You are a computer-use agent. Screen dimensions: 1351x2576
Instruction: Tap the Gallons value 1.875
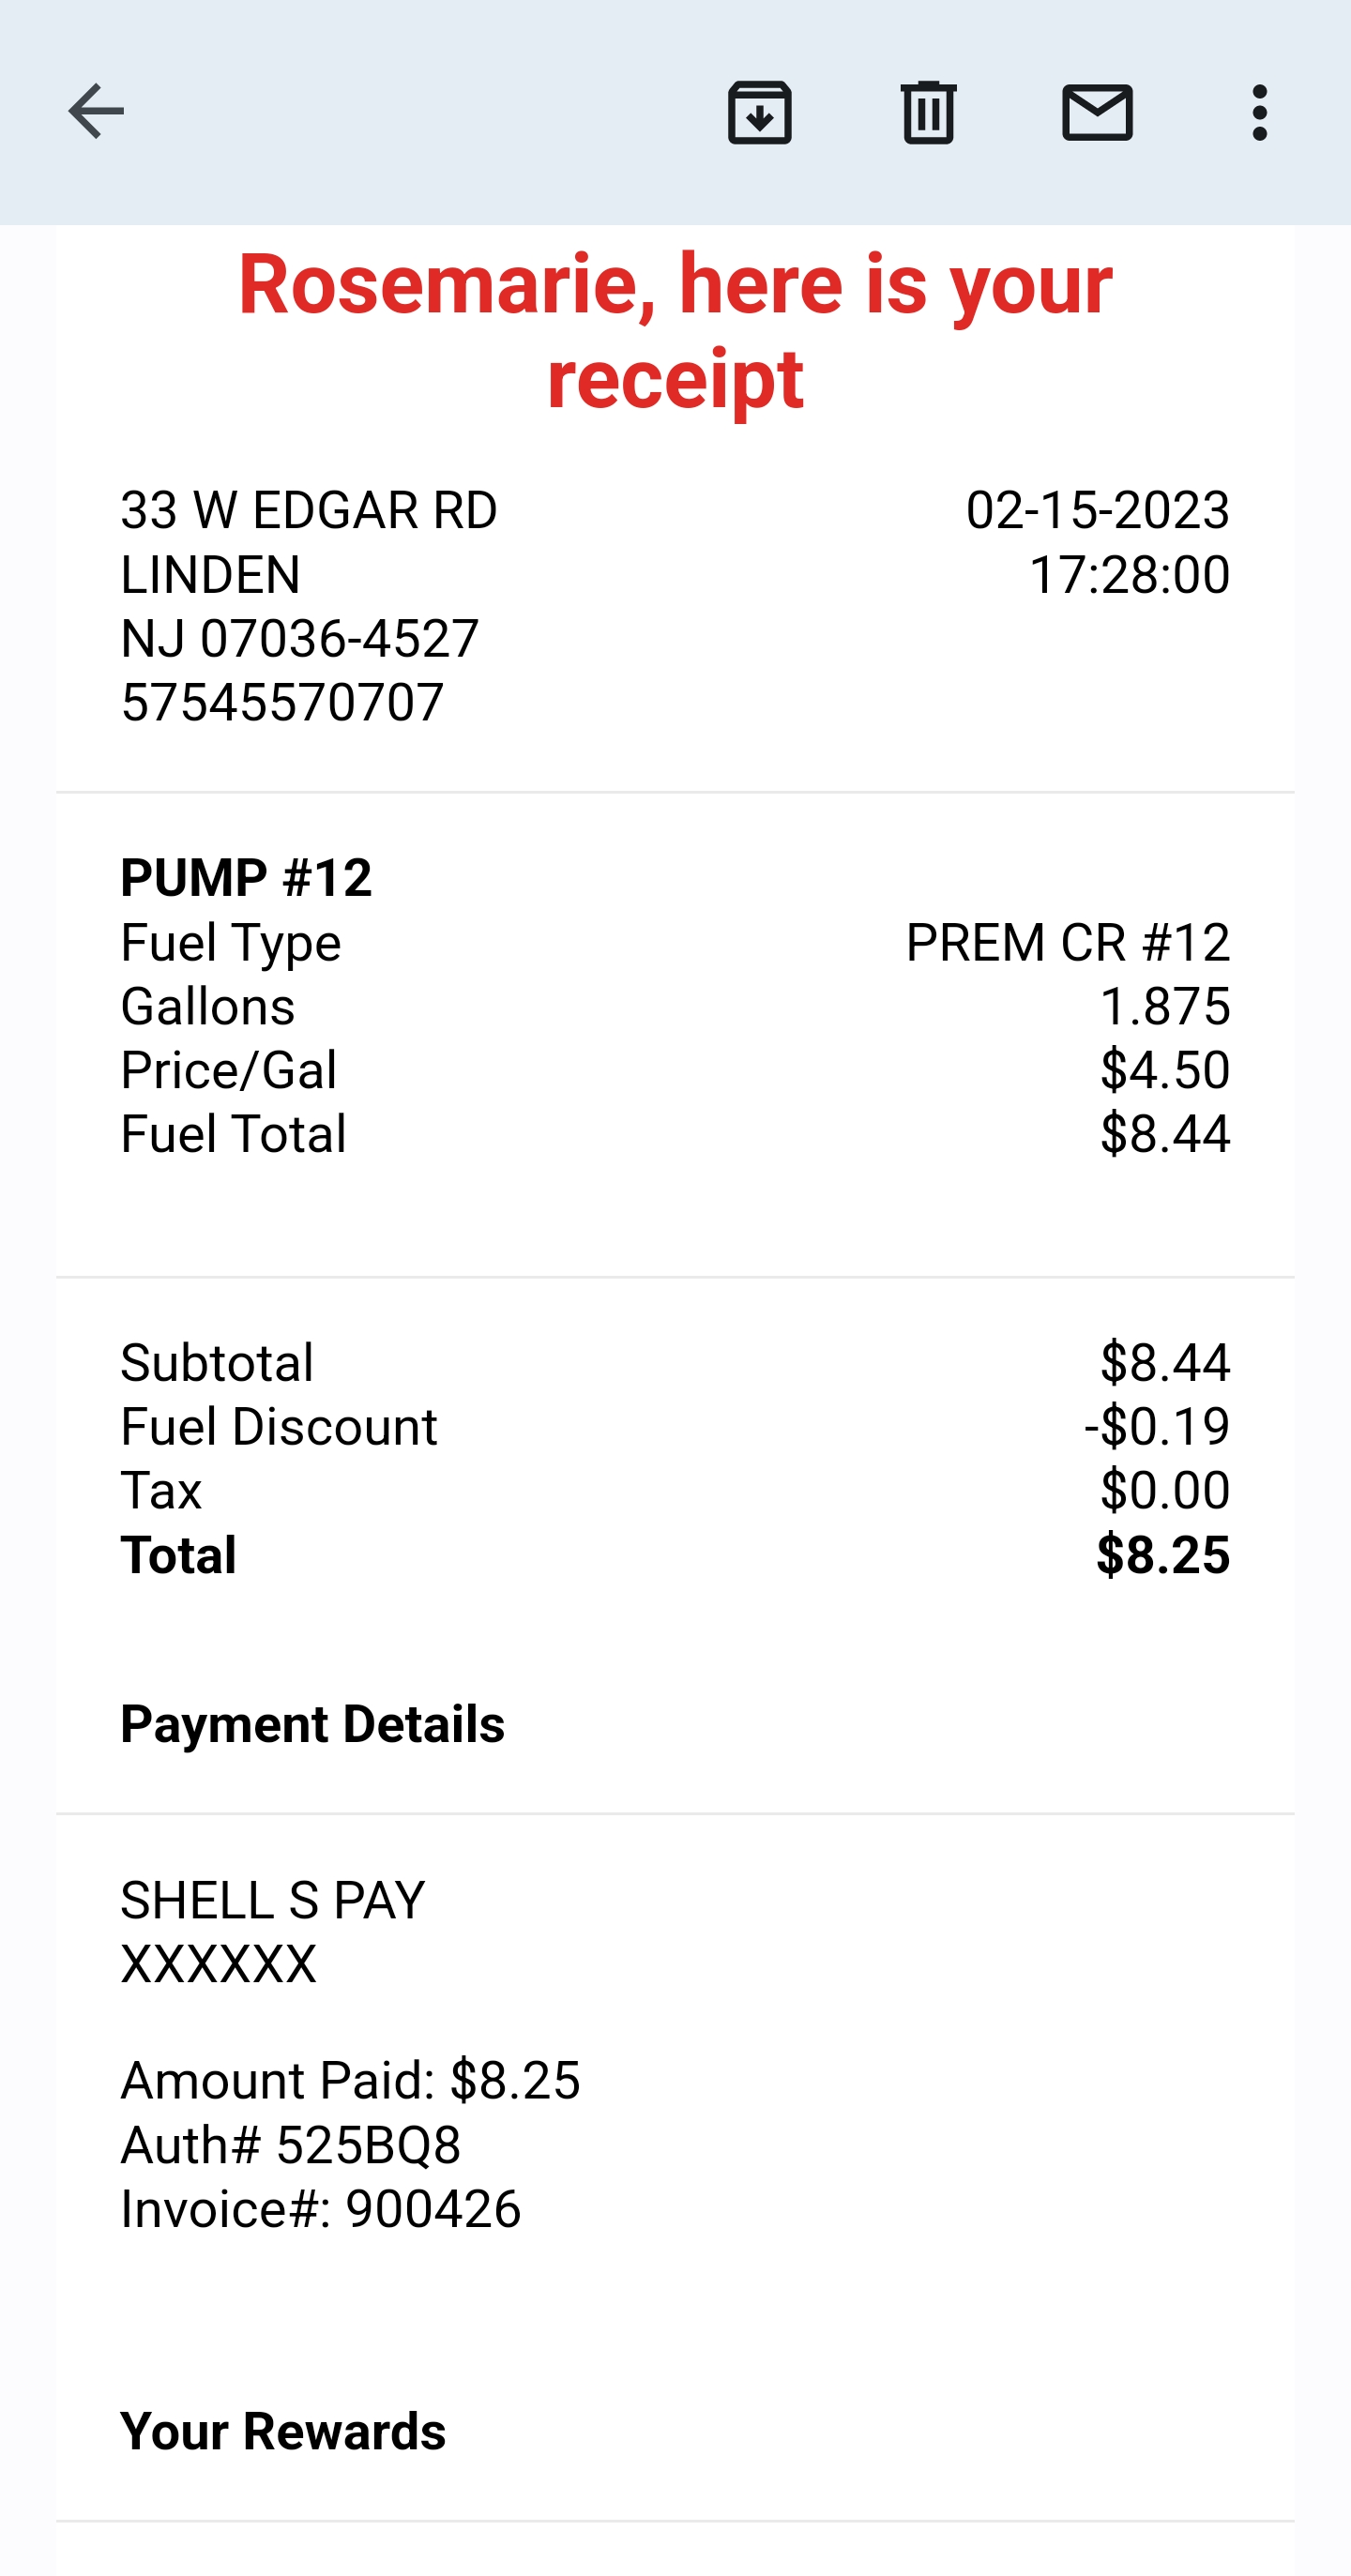coord(1164,1006)
